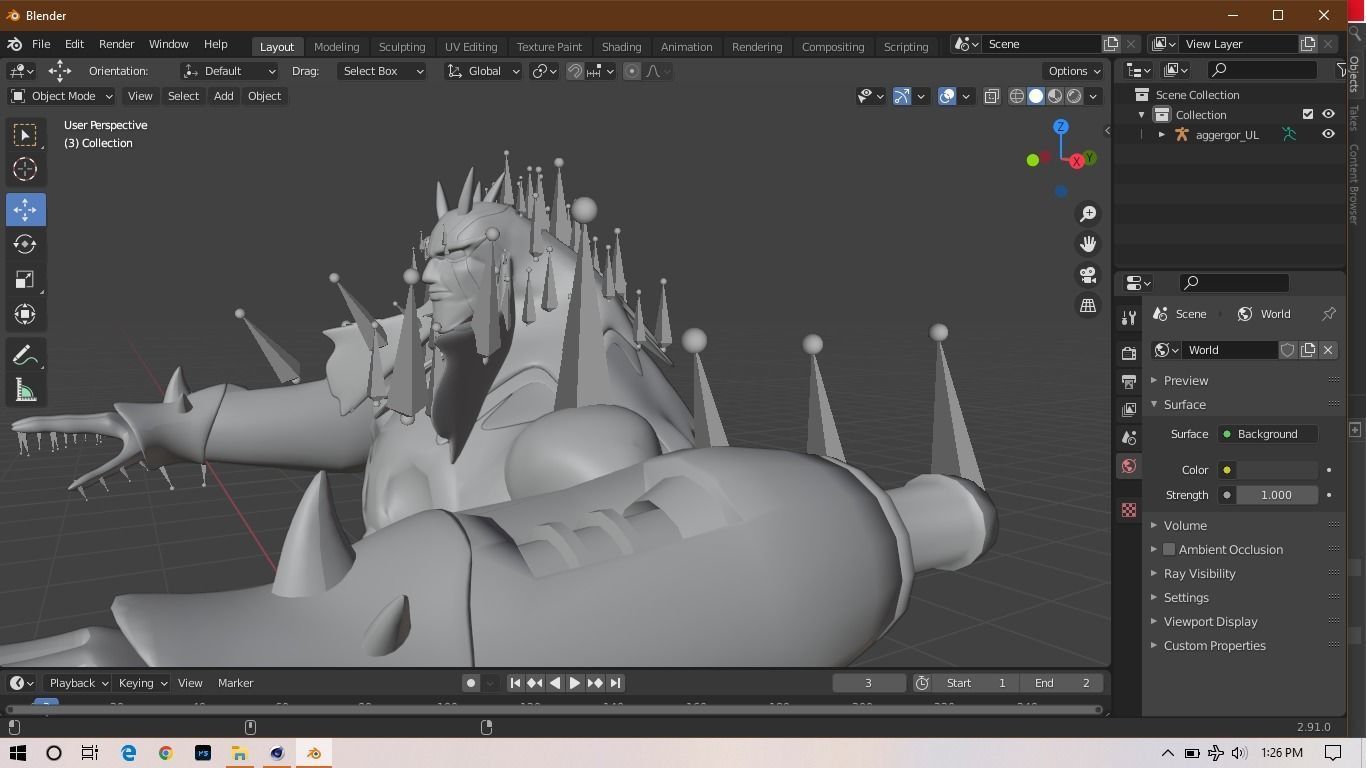Click the Background surface shader button
The image size is (1366, 768).
pyautogui.click(x=1267, y=434)
